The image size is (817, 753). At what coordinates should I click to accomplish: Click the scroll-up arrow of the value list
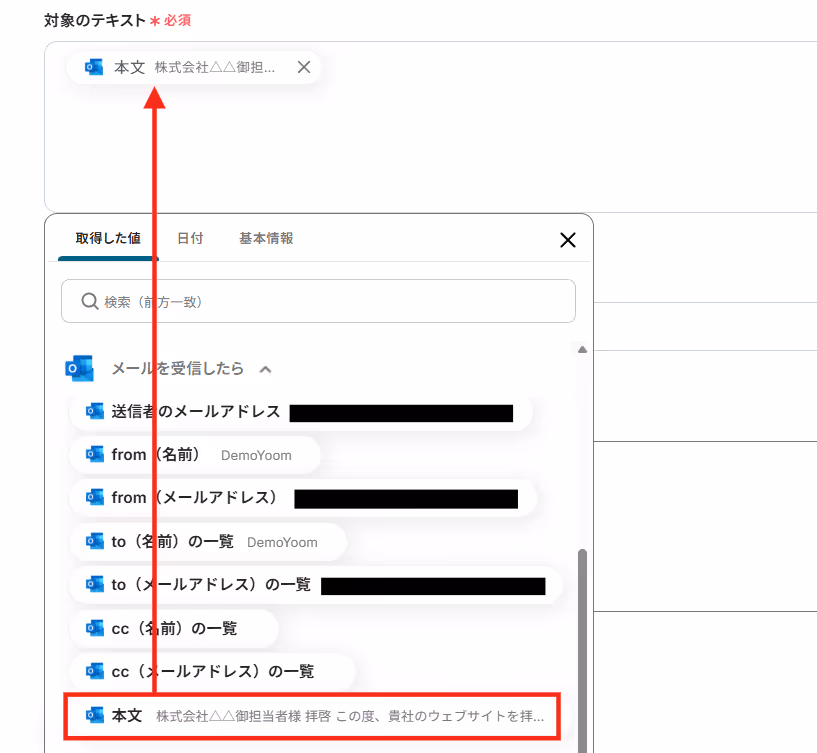pyautogui.click(x=582, y=349)
